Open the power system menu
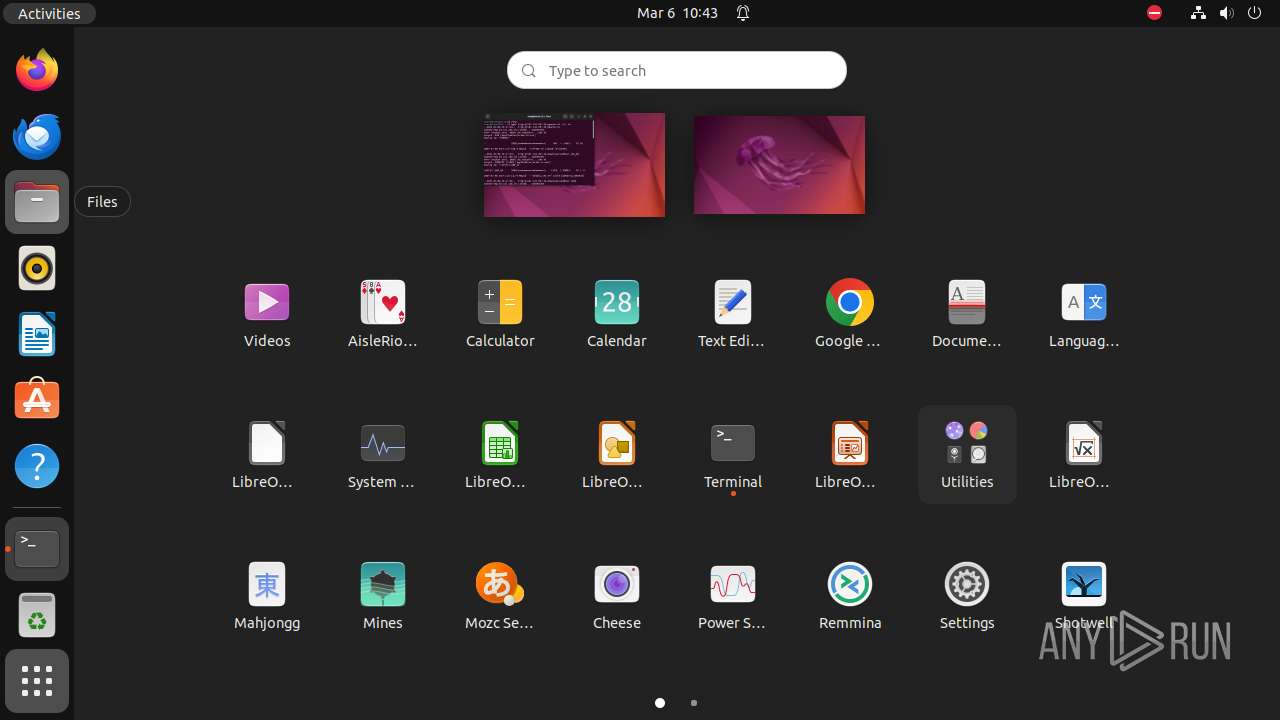The image size is (1280, 720). click(1254, 13)
